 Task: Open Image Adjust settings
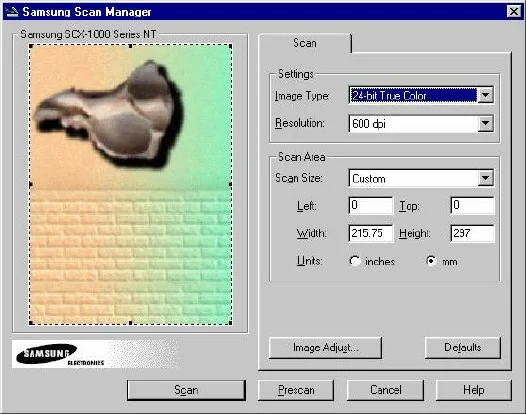tap(325, 348)
